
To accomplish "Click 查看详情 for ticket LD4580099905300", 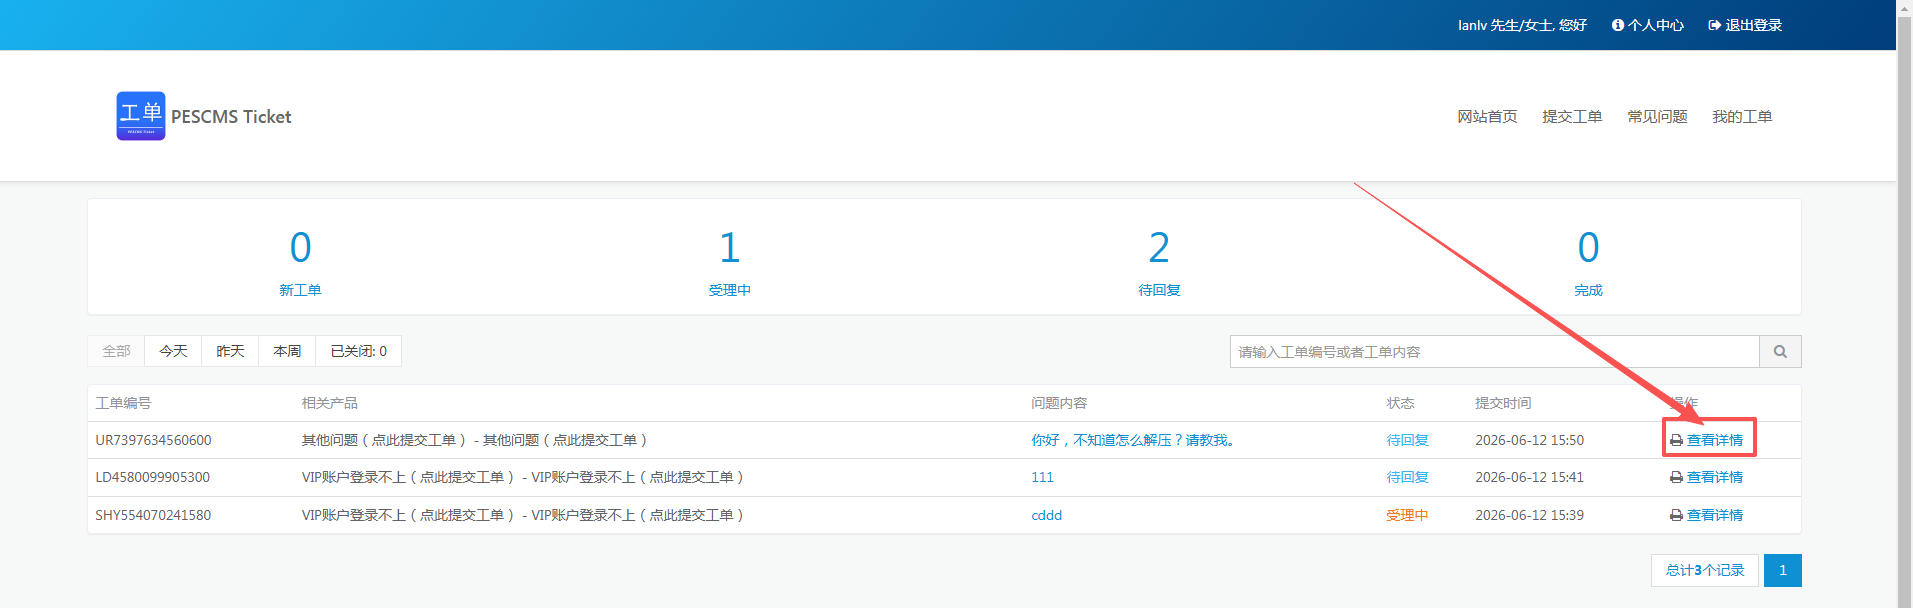I will click(1714, 477).
